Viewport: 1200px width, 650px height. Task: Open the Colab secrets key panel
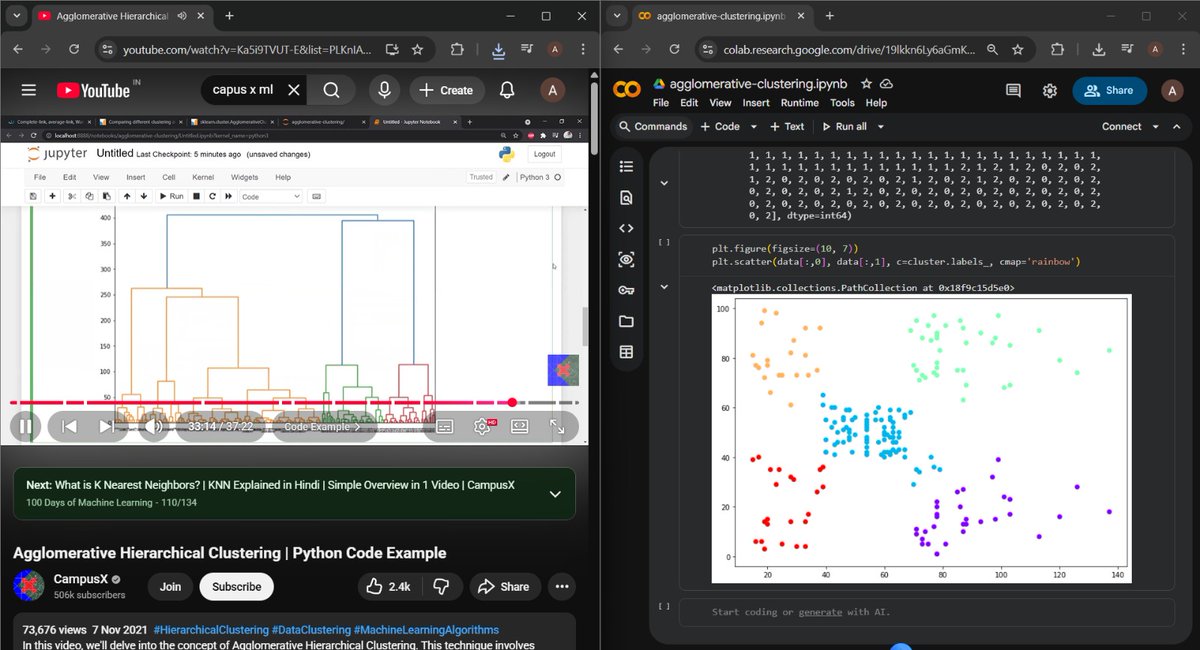(627, 290)
